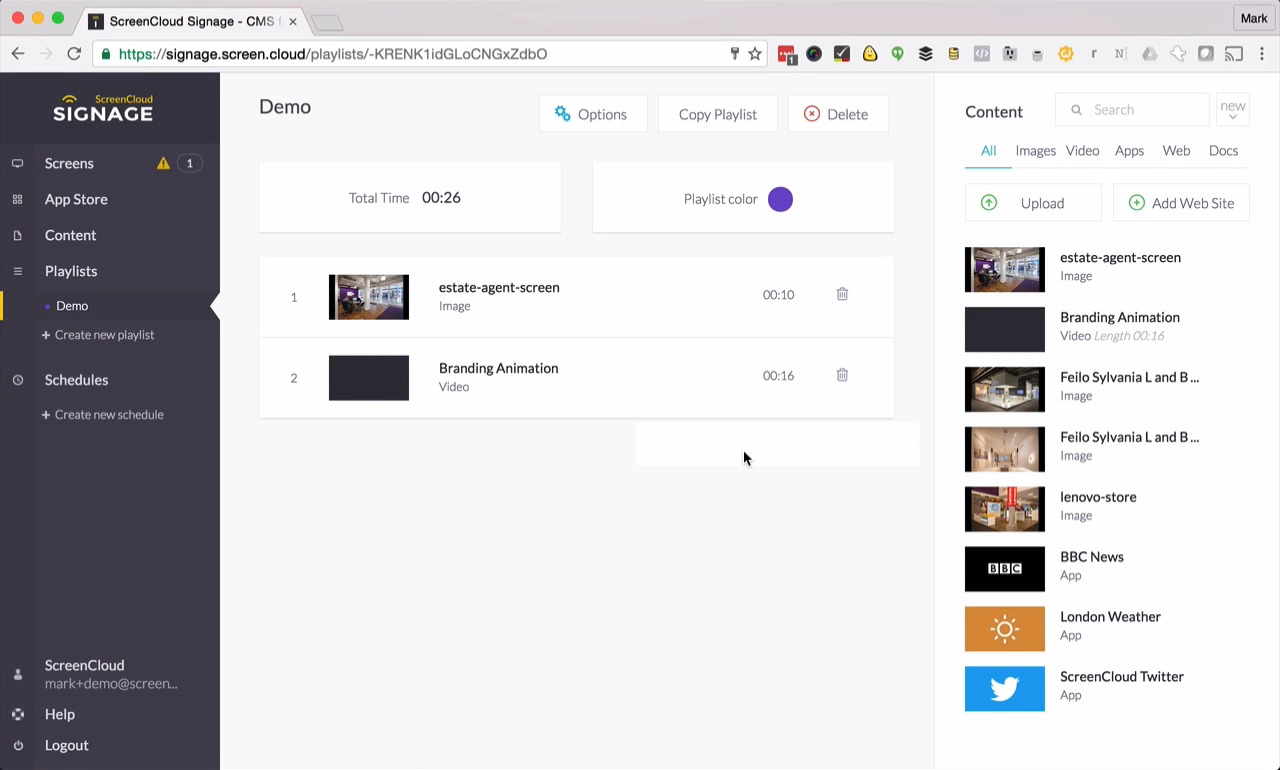Screen dimensions: 1280x770
Task: Click the gear icon on Options button
Action: coord(563,114)
